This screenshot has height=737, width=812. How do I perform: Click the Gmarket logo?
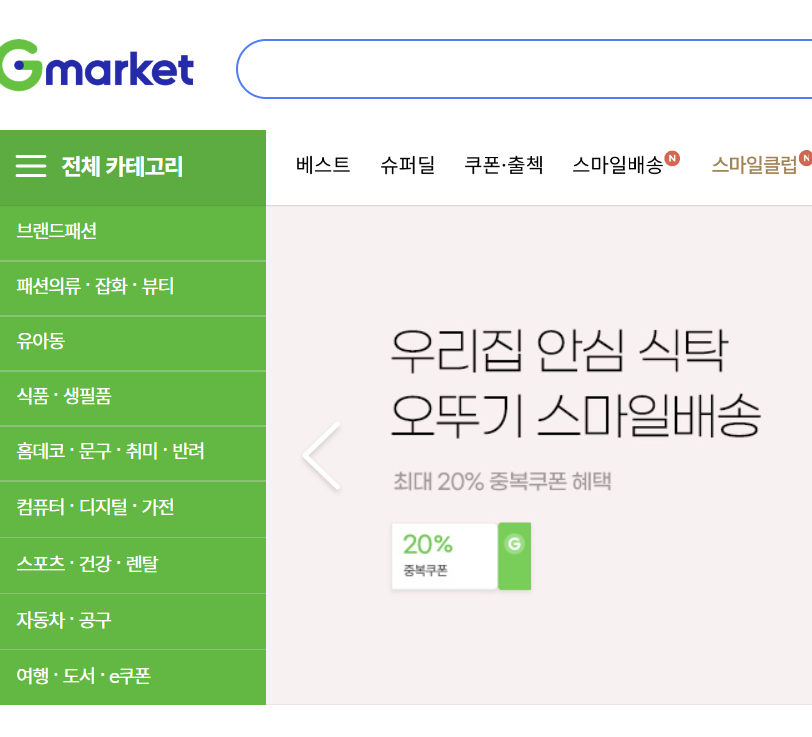tap(96, 66)
